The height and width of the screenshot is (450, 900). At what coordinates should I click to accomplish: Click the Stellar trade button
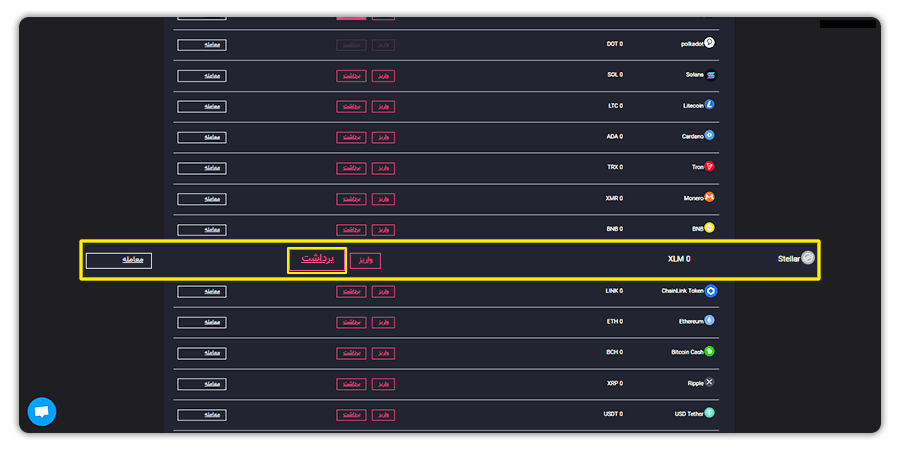click(119, 261)
